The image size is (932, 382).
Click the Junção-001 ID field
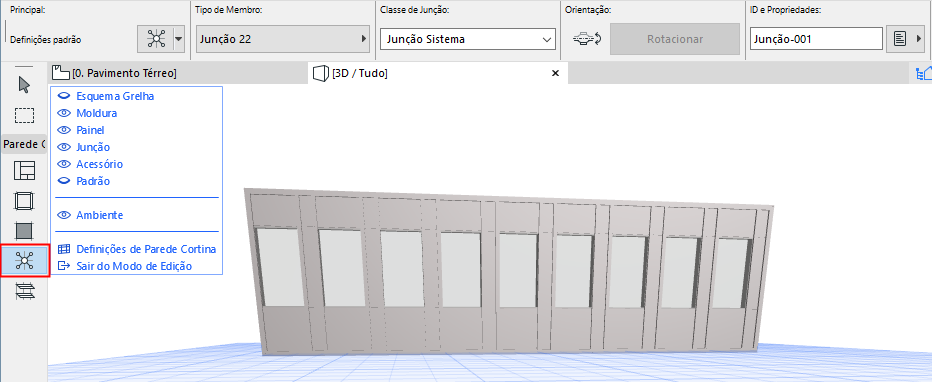816,39
